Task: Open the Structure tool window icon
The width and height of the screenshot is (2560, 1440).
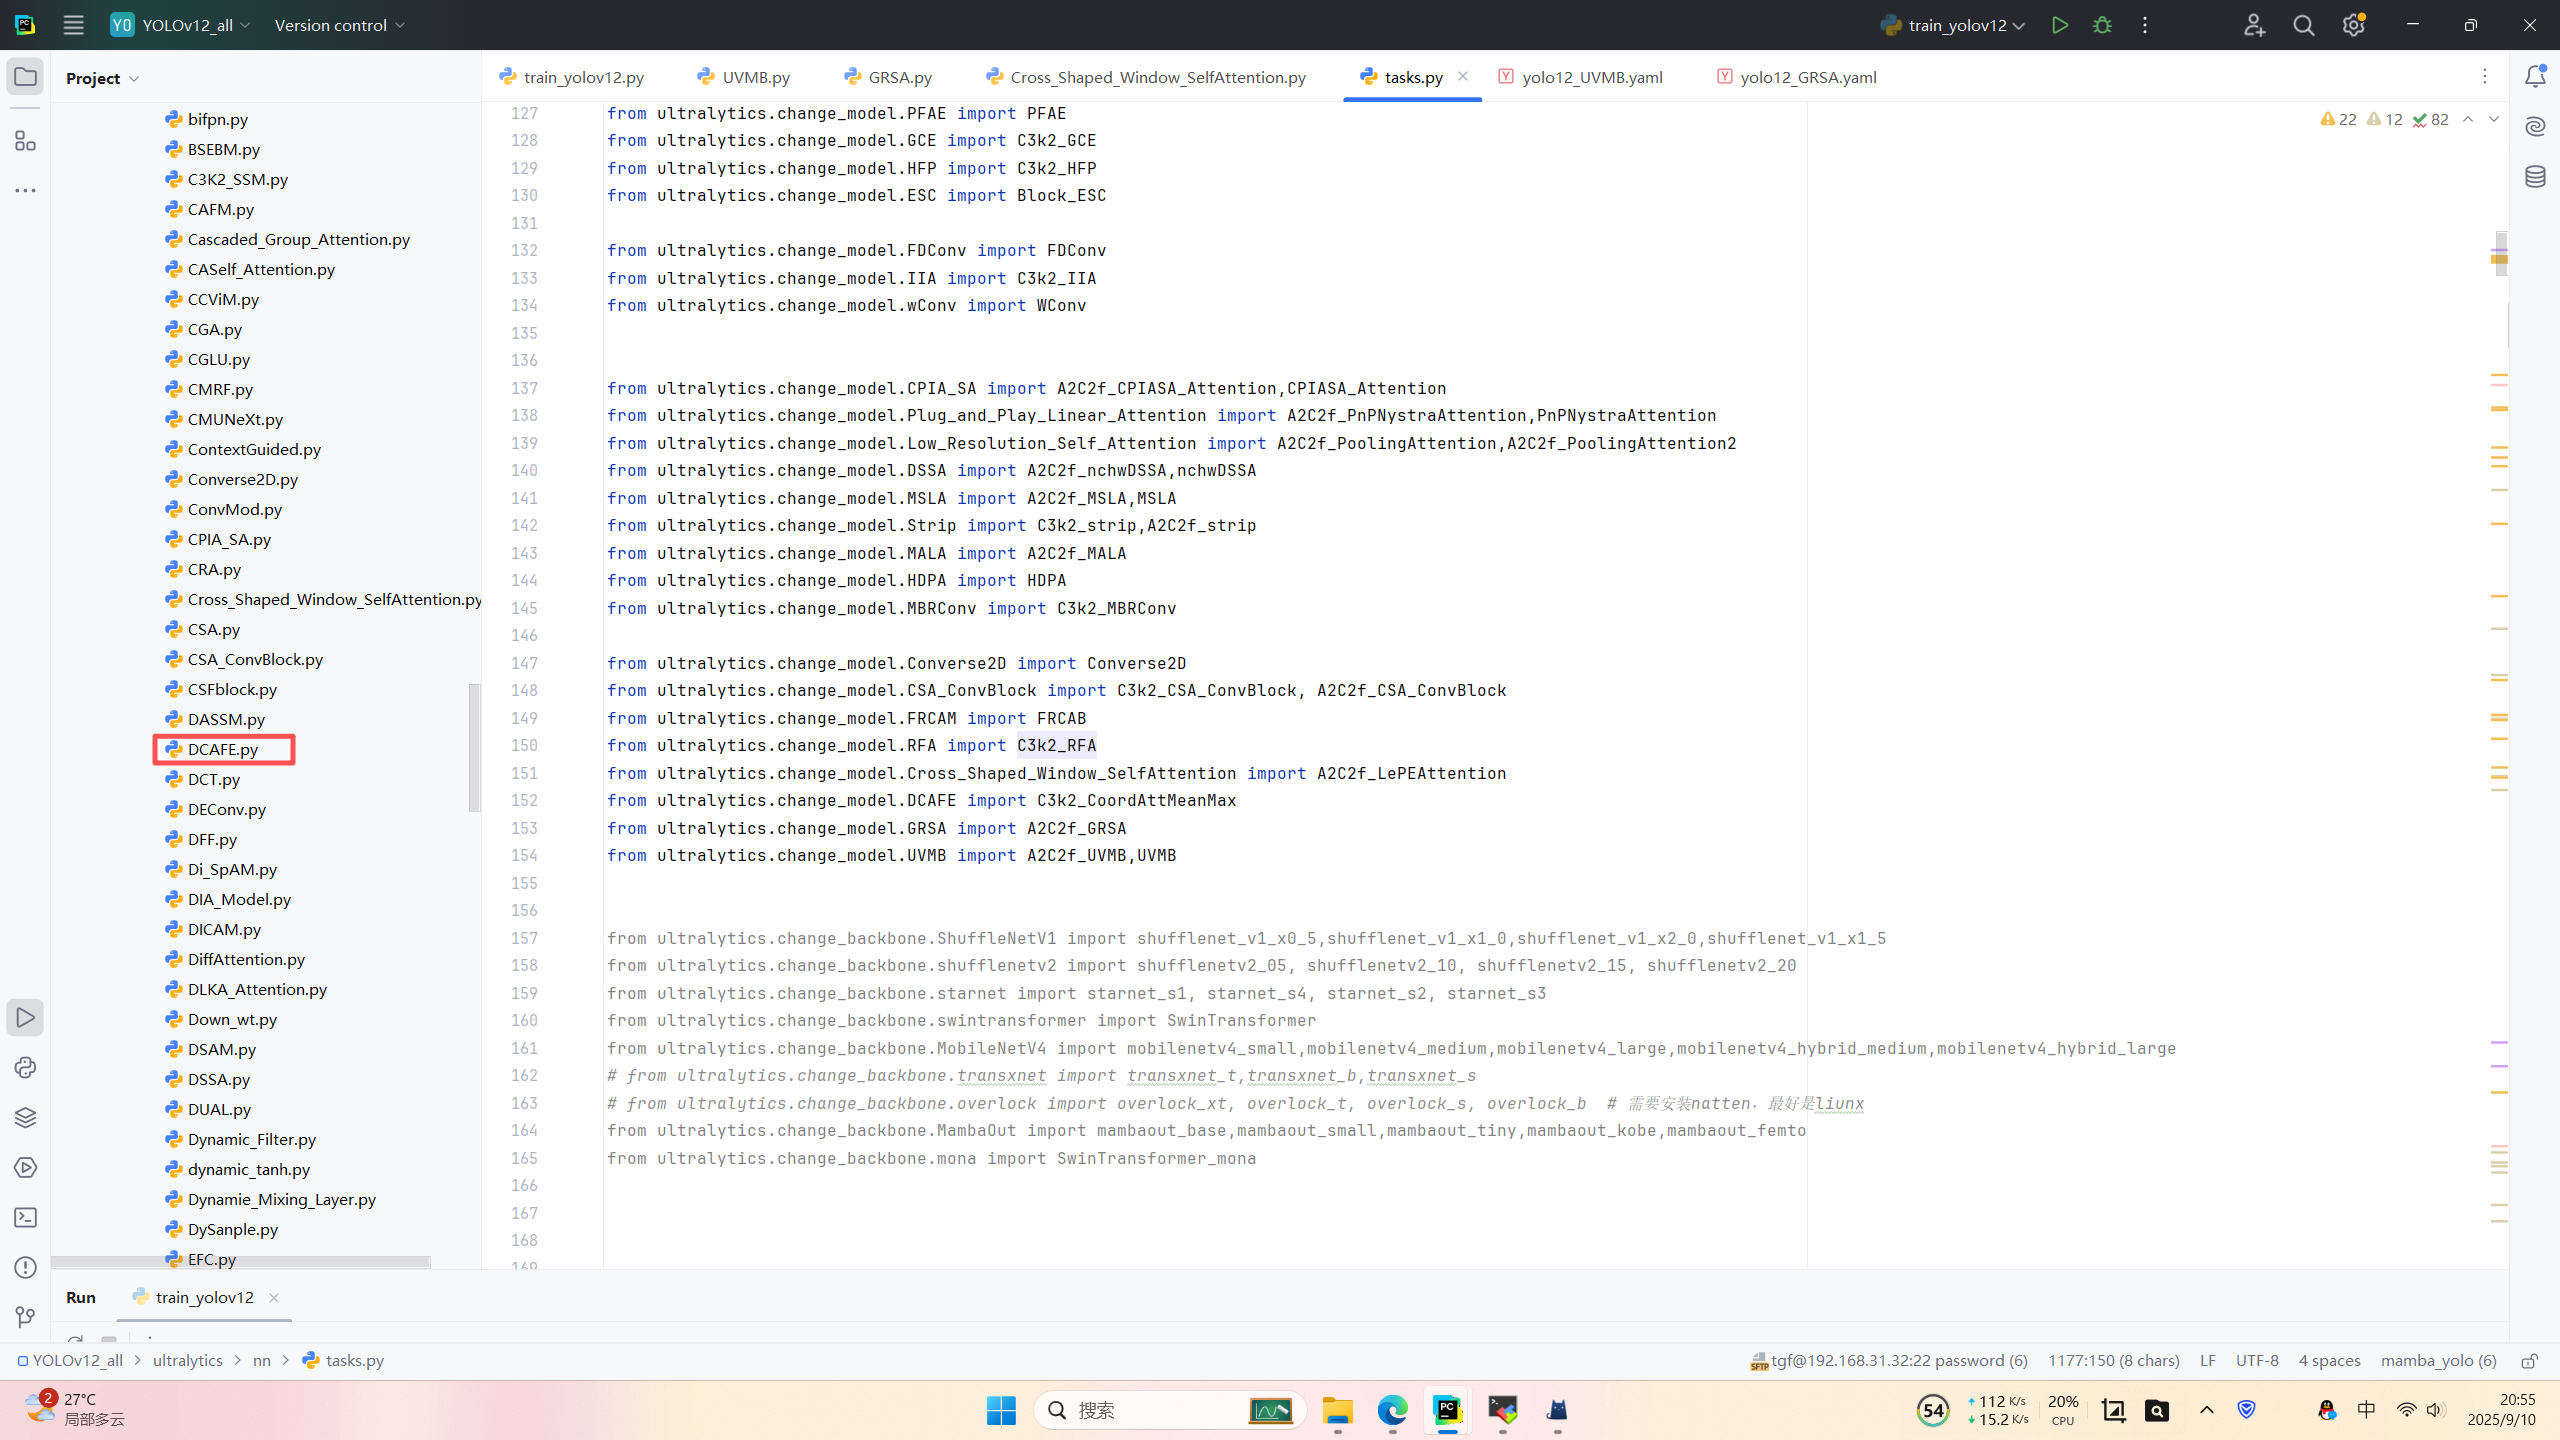Action: (x=25, y=141)
